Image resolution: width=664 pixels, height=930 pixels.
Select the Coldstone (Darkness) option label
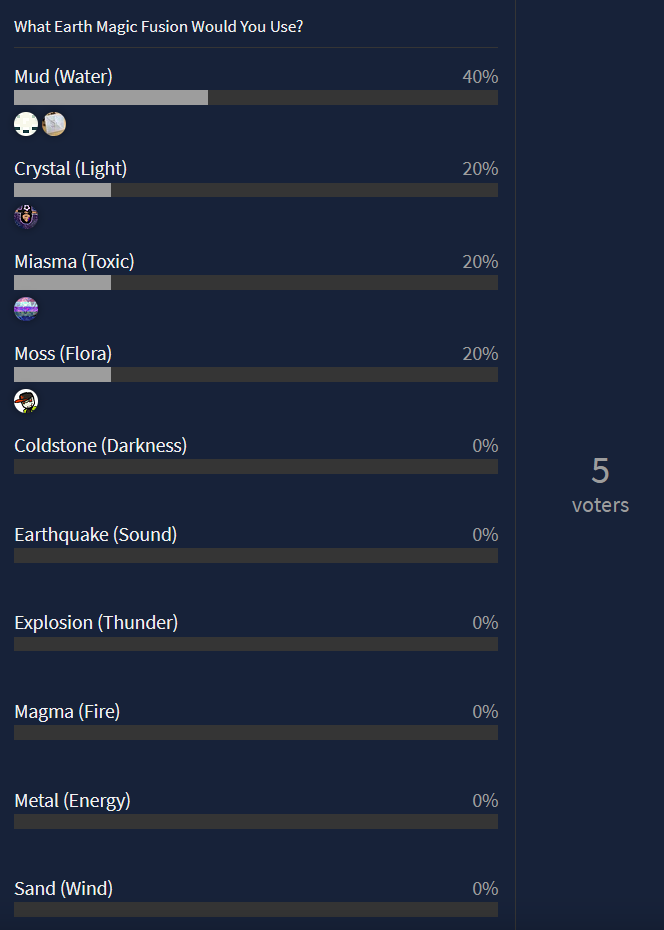(101, 445)
